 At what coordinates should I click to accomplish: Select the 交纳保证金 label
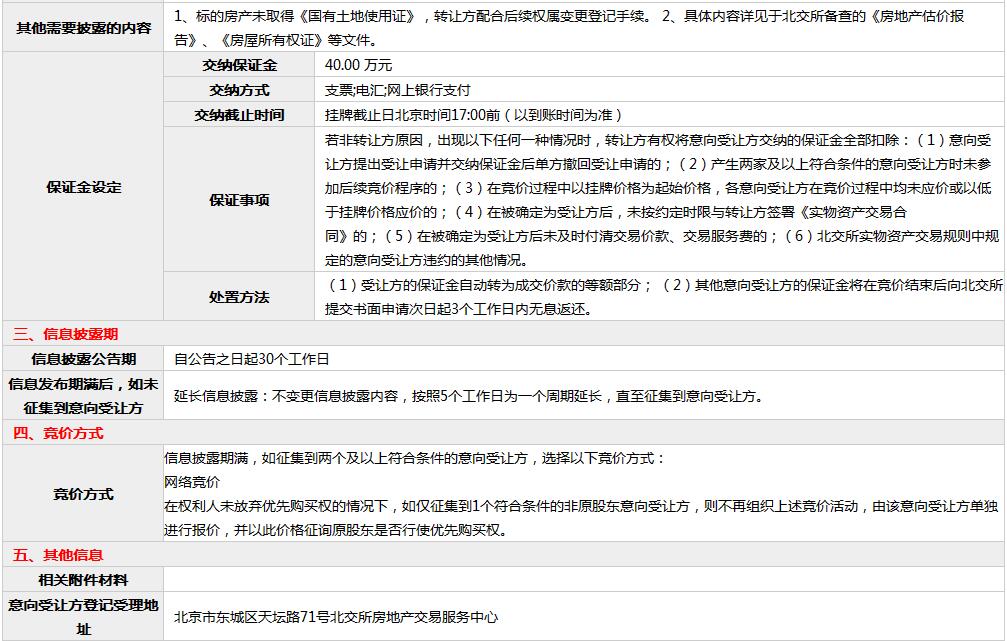click(x=239, y=65)
